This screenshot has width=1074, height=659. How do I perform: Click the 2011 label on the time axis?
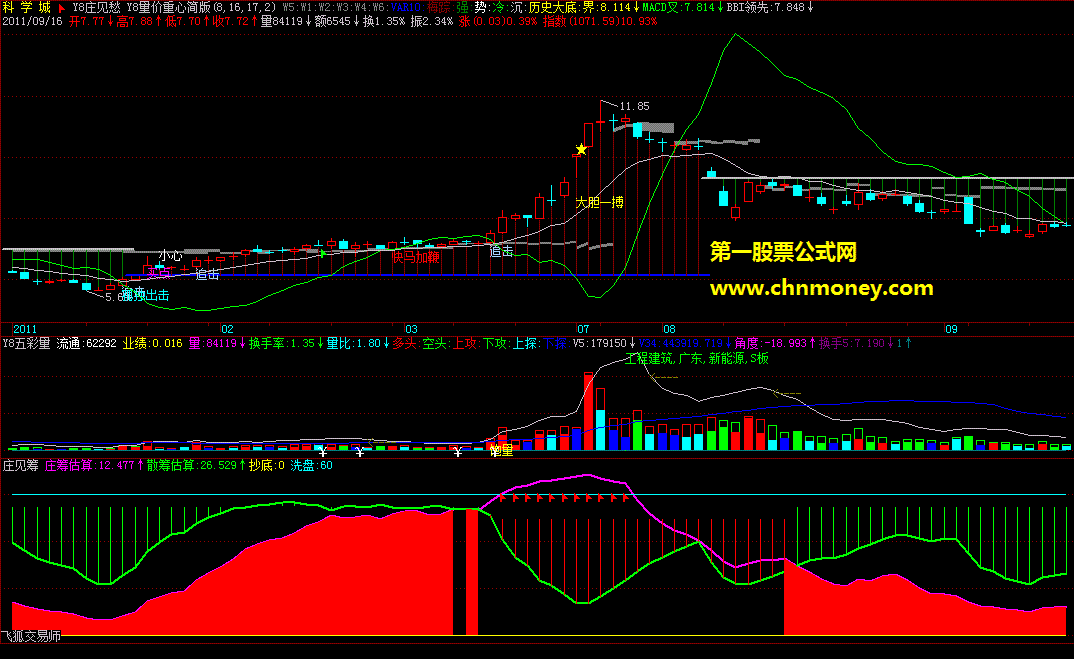click(x=25, y=330)
